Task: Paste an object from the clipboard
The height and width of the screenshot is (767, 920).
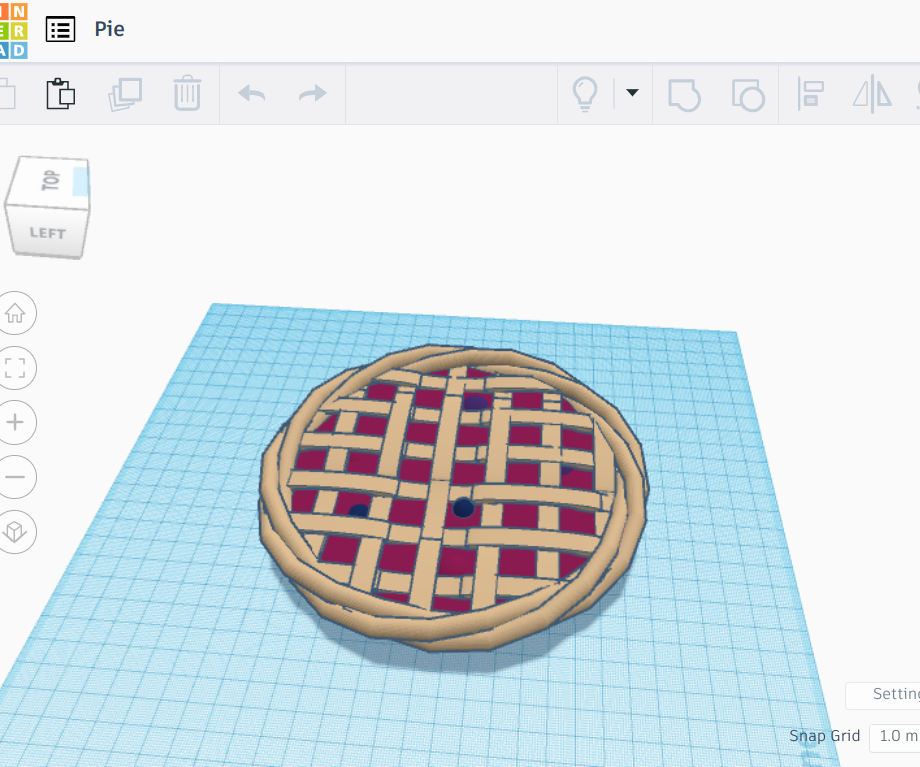Action: 61,93
